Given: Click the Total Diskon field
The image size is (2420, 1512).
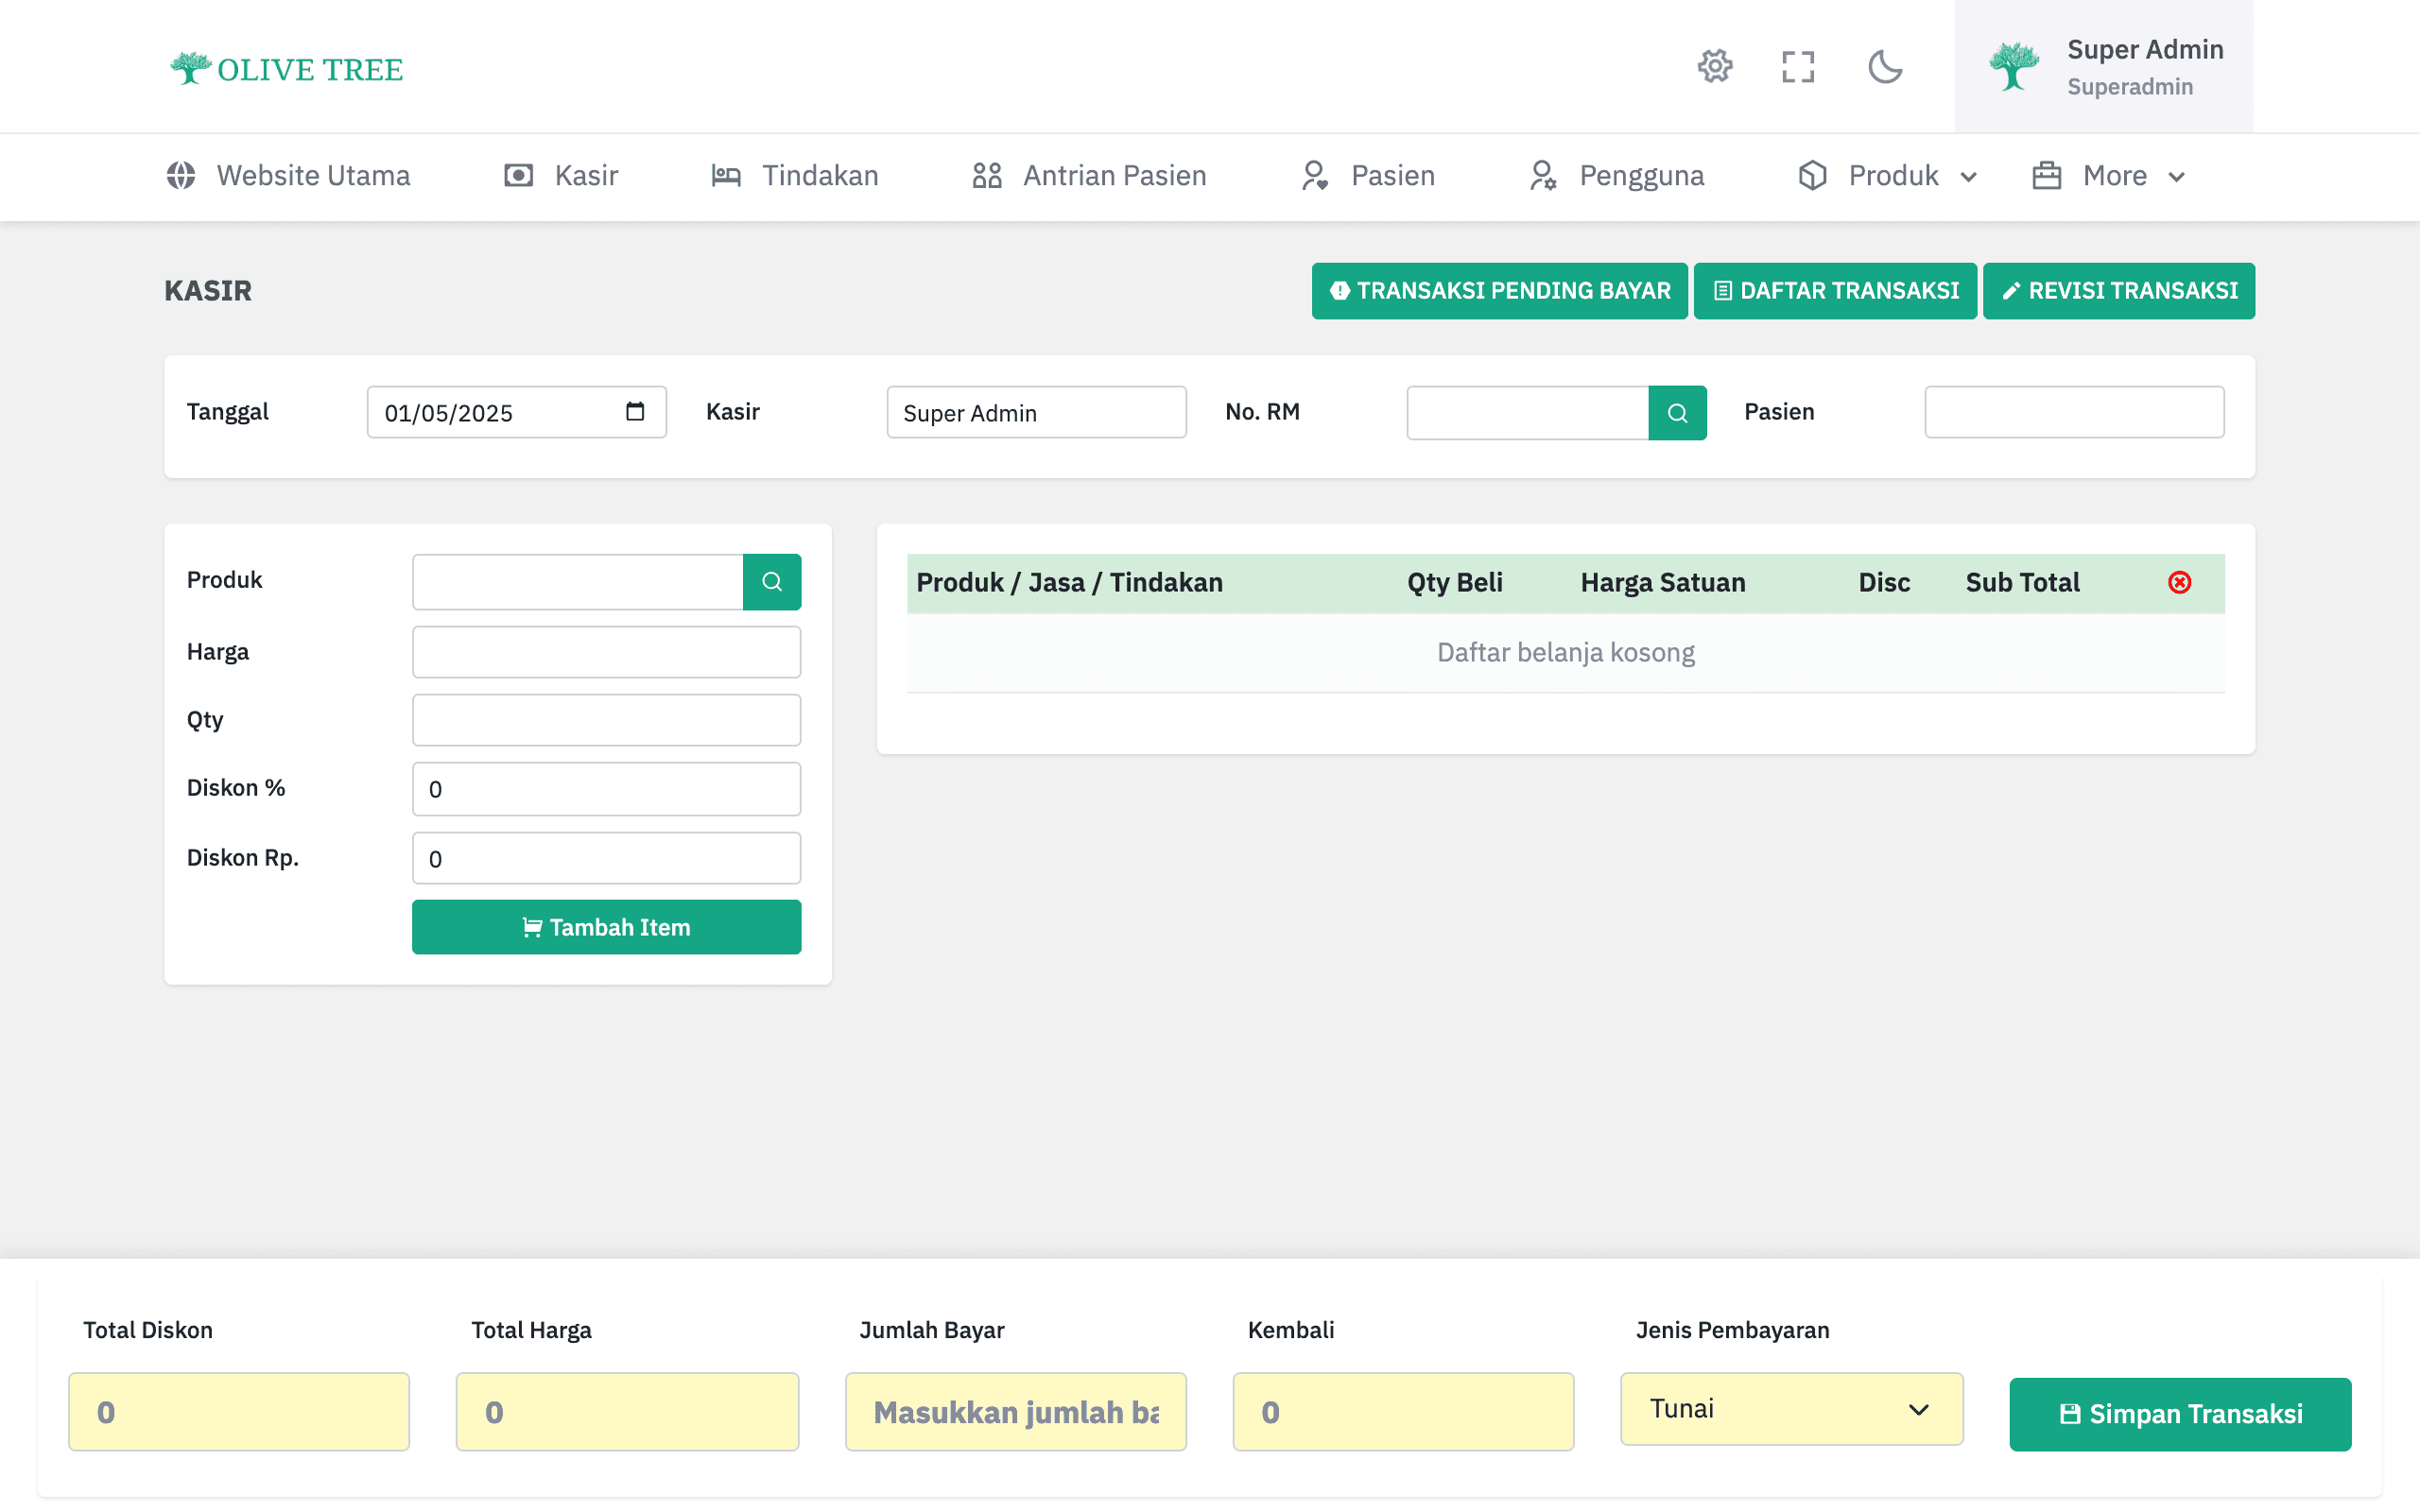Looking at the screenshot, I should tap(239, 1412).
